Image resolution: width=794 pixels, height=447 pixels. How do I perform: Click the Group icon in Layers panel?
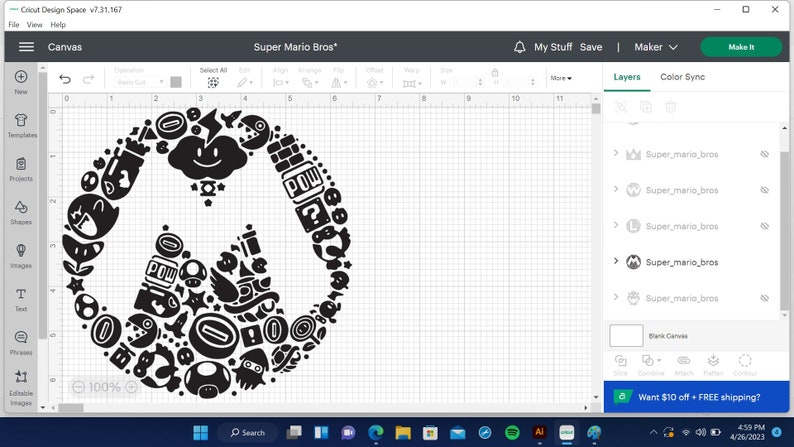(621, 107)
